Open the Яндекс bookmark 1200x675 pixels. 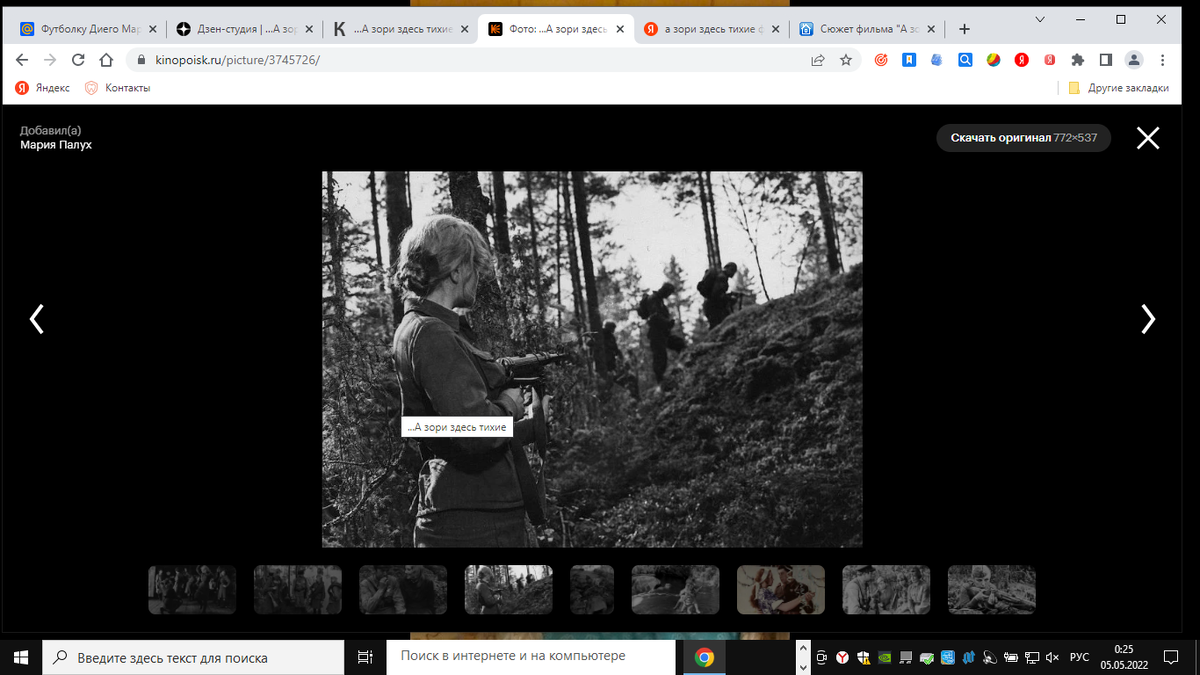(x=43, y=88)
